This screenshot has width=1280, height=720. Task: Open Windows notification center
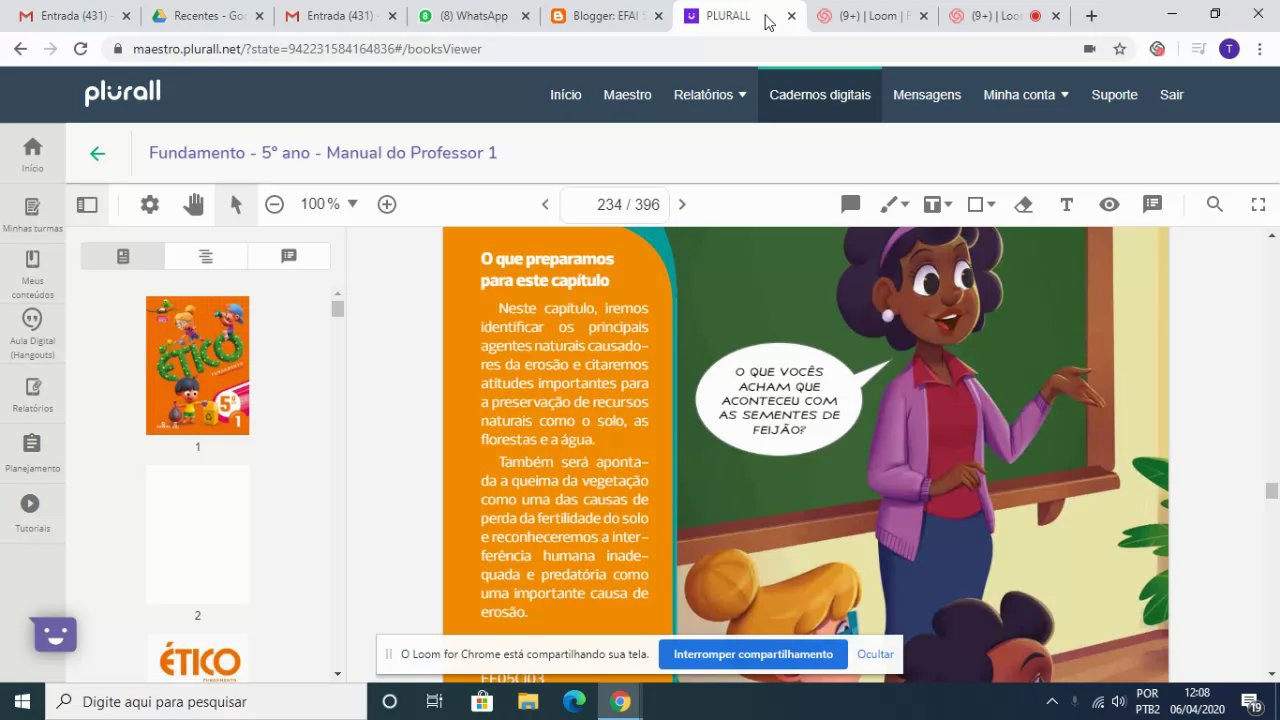tap(1251, 702)
